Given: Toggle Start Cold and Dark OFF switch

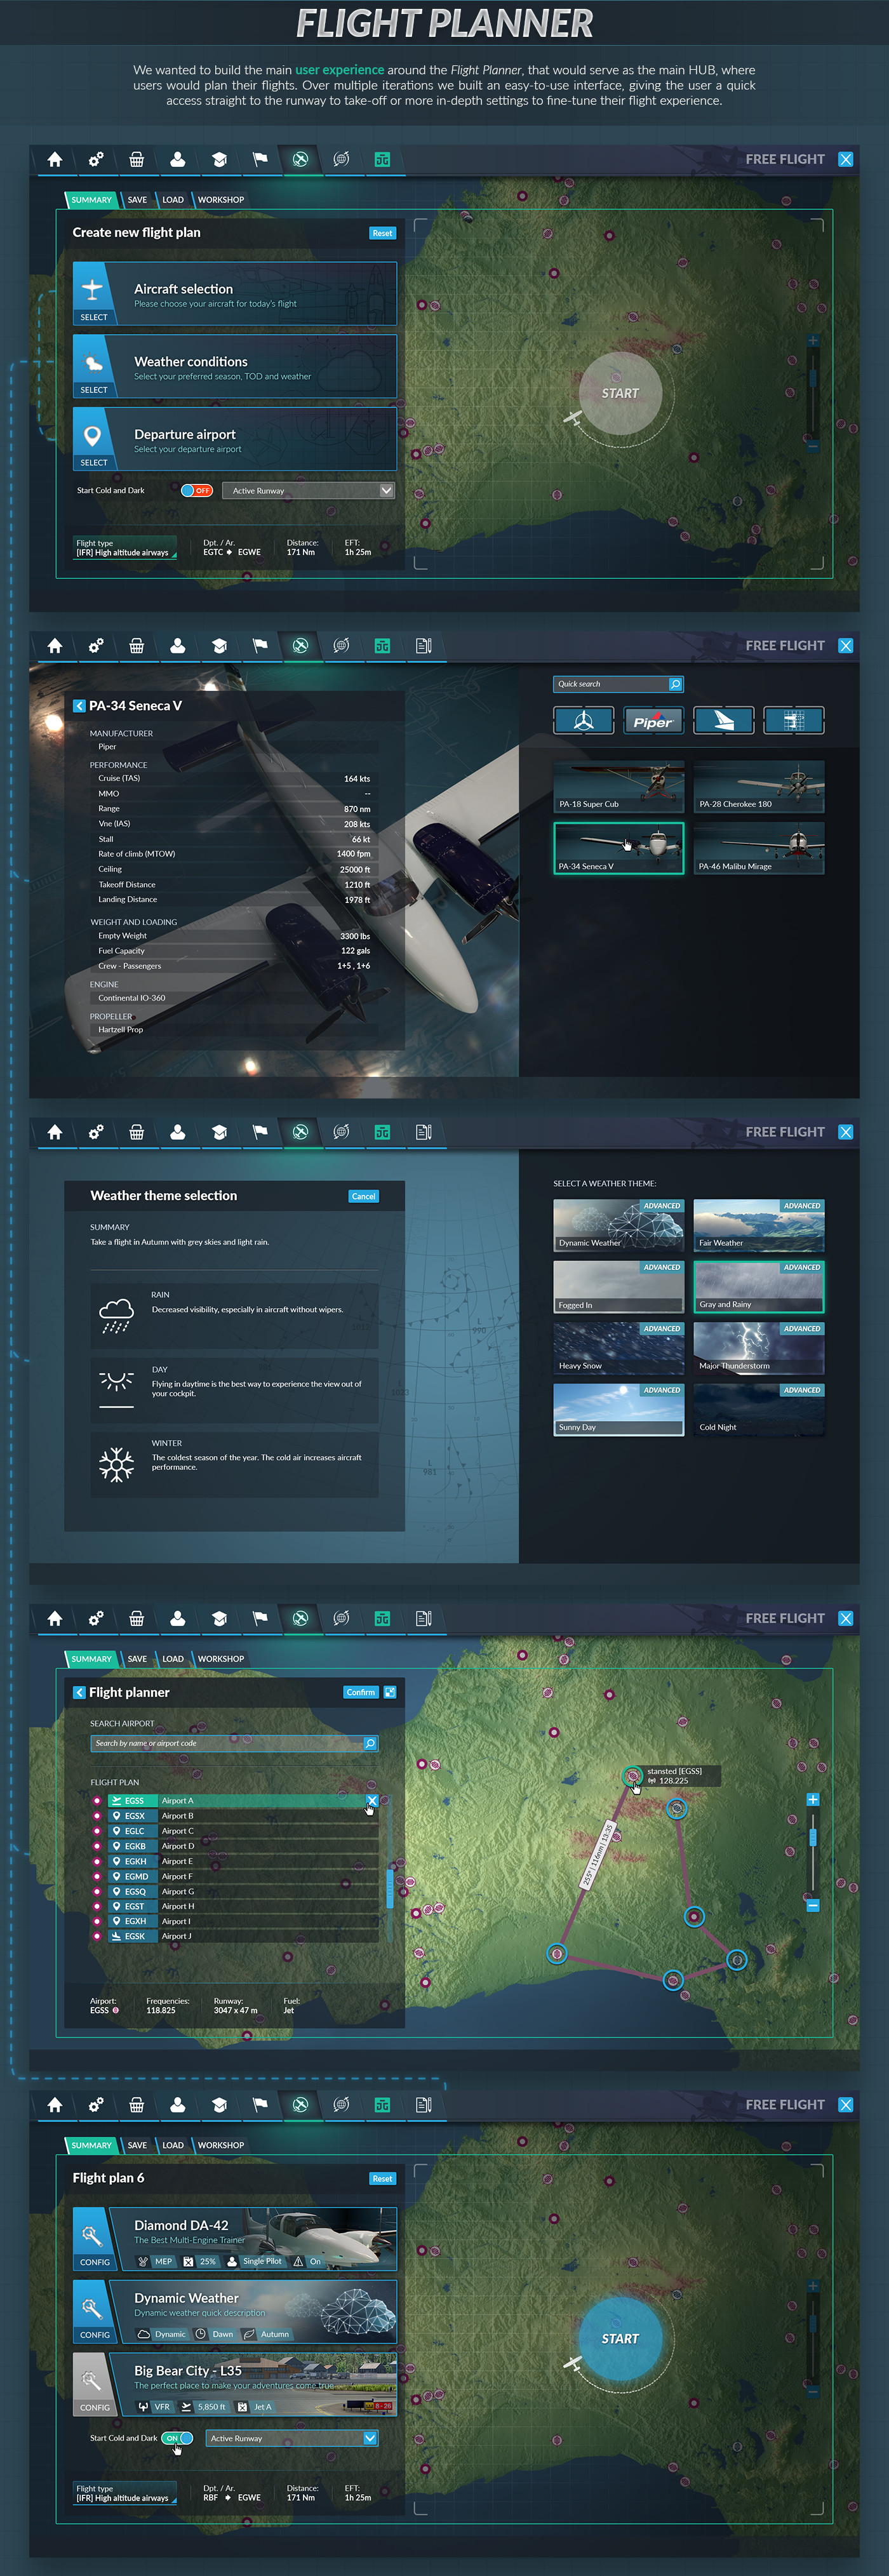Looking at the screenshot, I should point(196,490).
